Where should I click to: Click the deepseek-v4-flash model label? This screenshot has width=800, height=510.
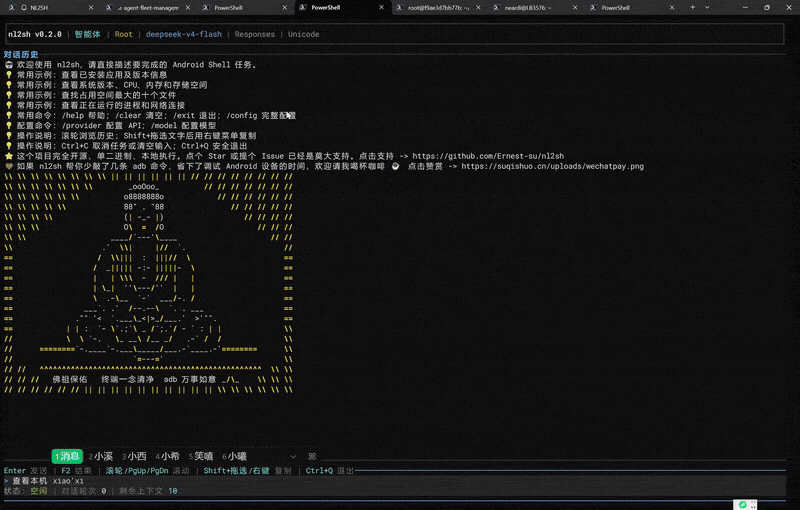184,34
